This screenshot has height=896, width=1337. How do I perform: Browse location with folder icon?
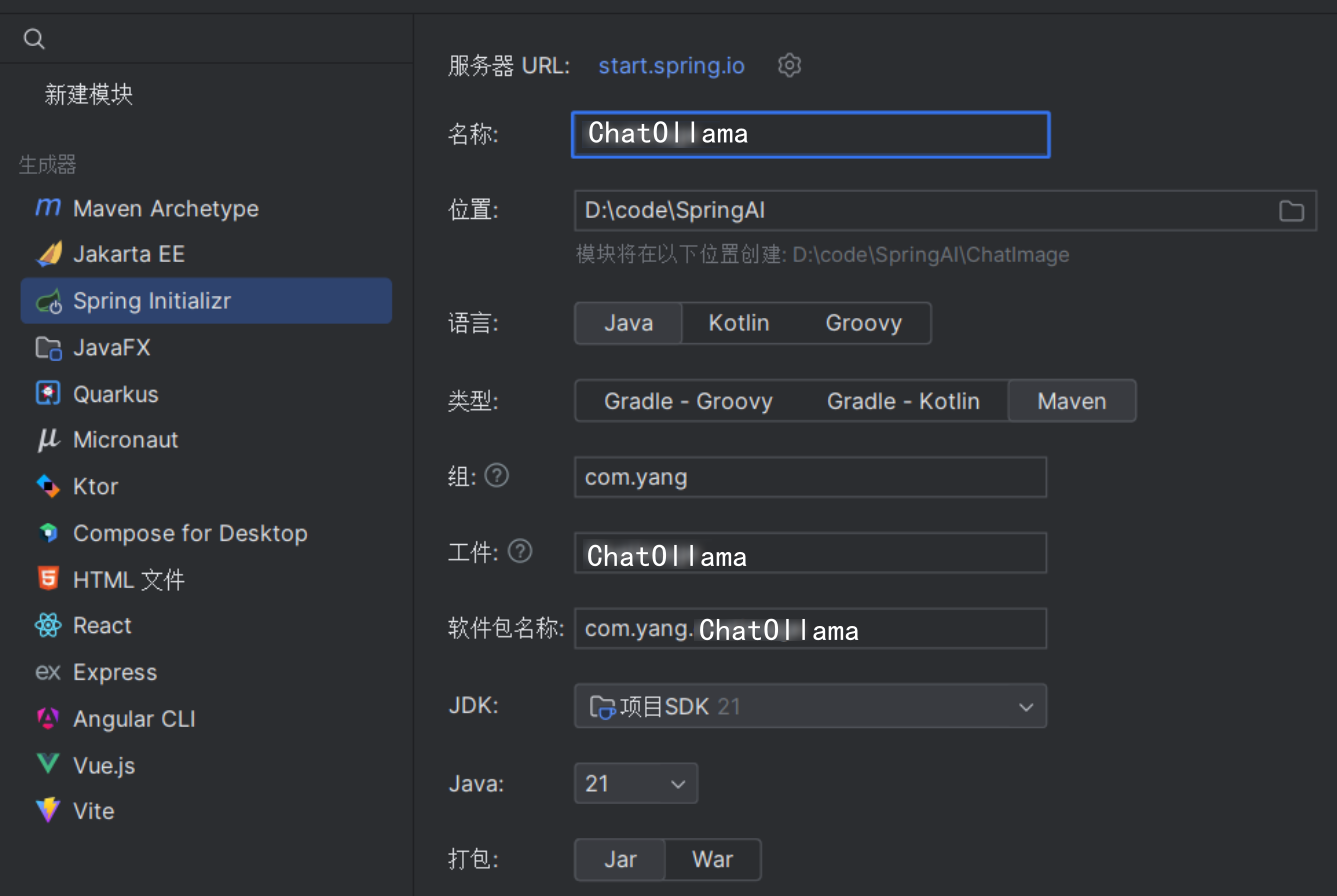1292,211
